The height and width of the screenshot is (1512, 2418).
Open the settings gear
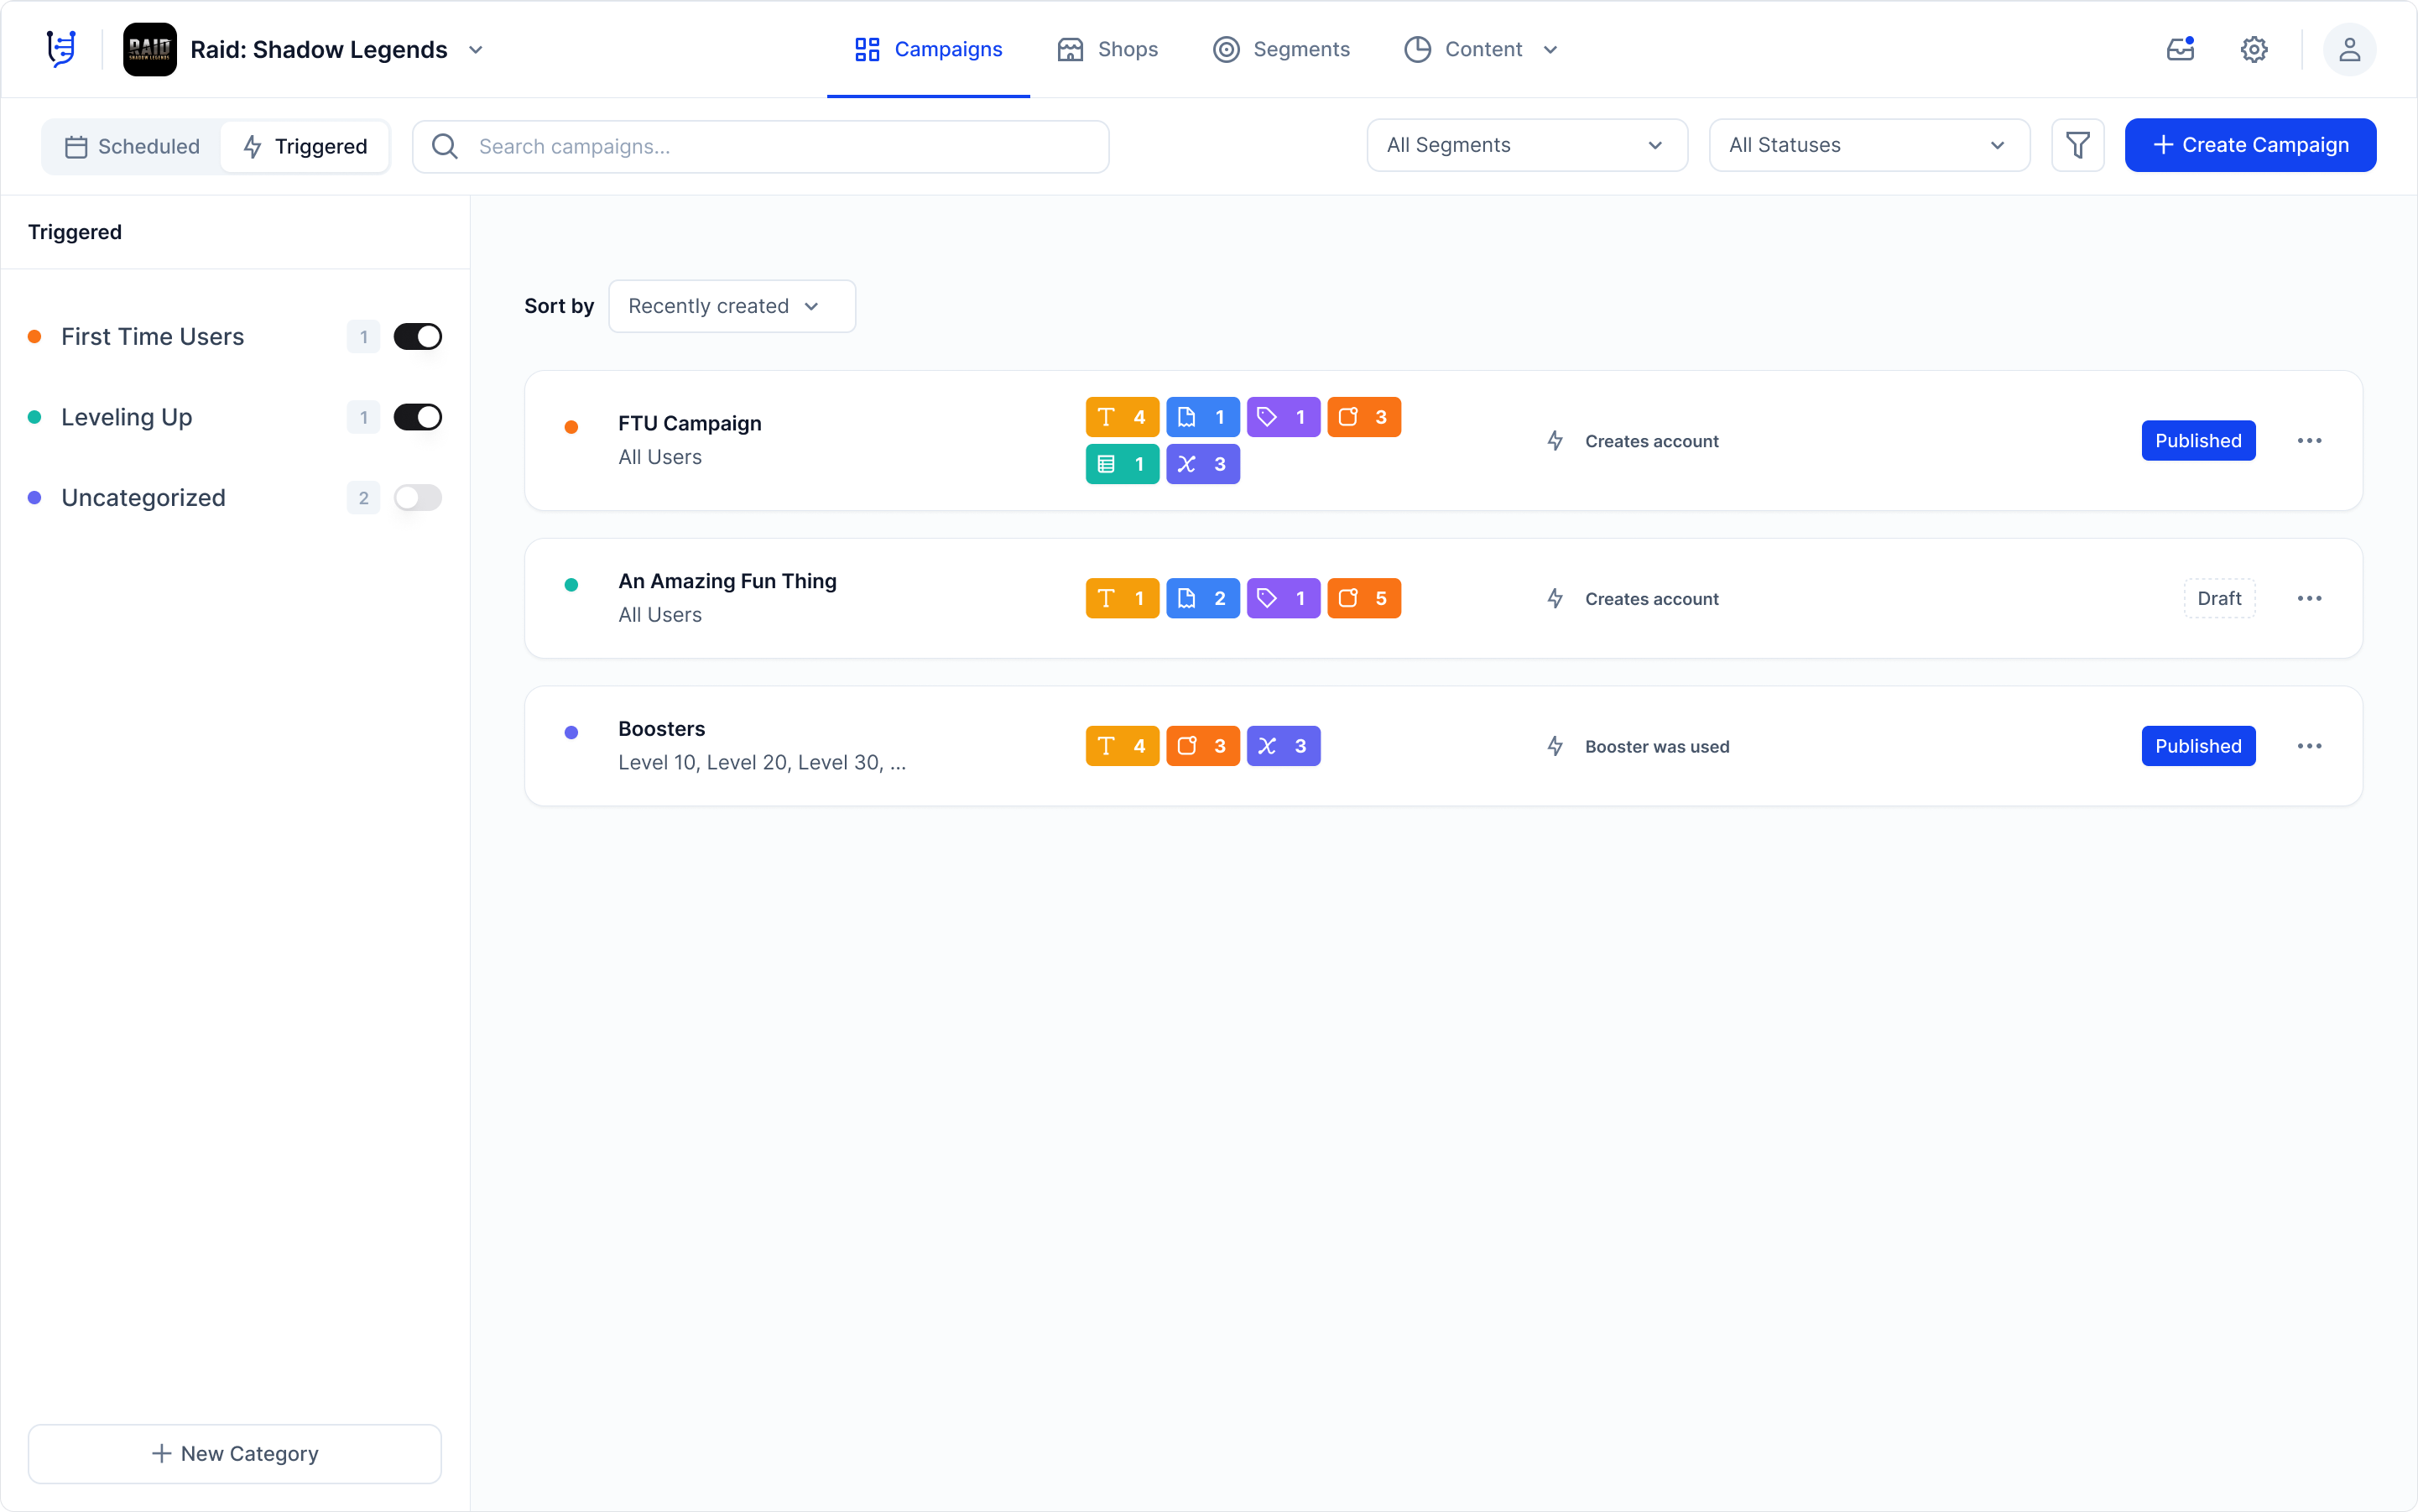click(x=2253, y=49)
